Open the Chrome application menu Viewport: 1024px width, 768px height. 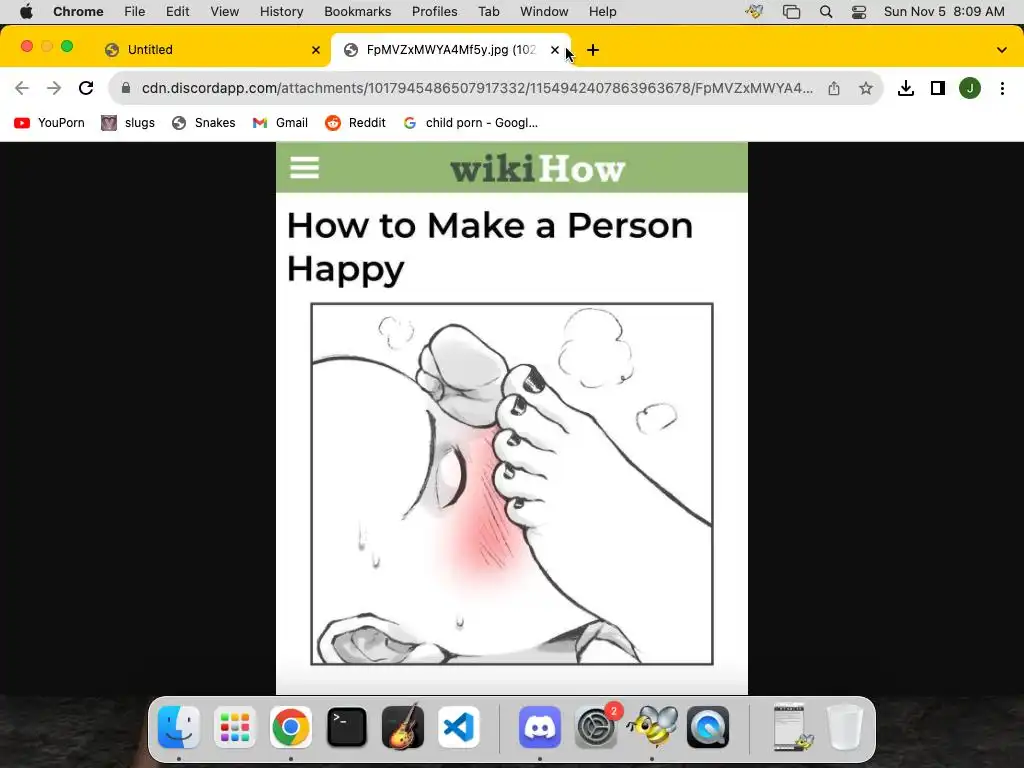pyautogui.click(x=78, y=12)
